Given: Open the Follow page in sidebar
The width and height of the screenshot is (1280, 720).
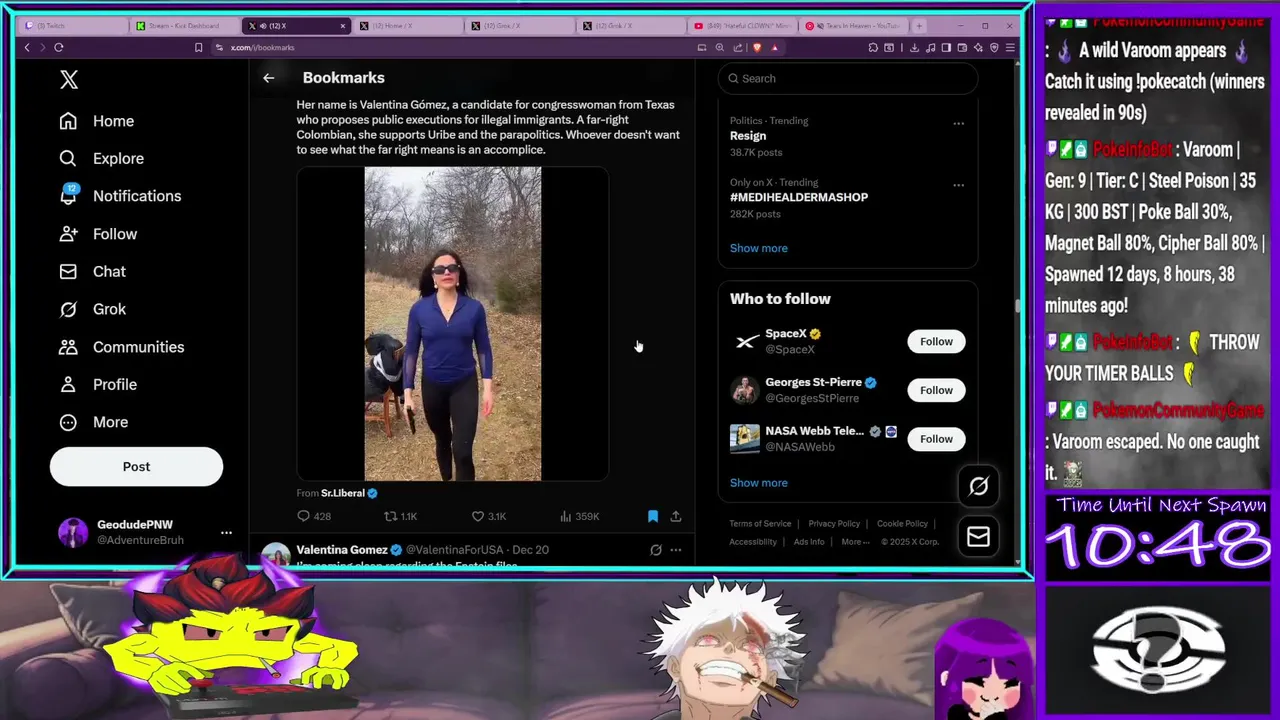Looking at the screenshot, I should (98, 234).
